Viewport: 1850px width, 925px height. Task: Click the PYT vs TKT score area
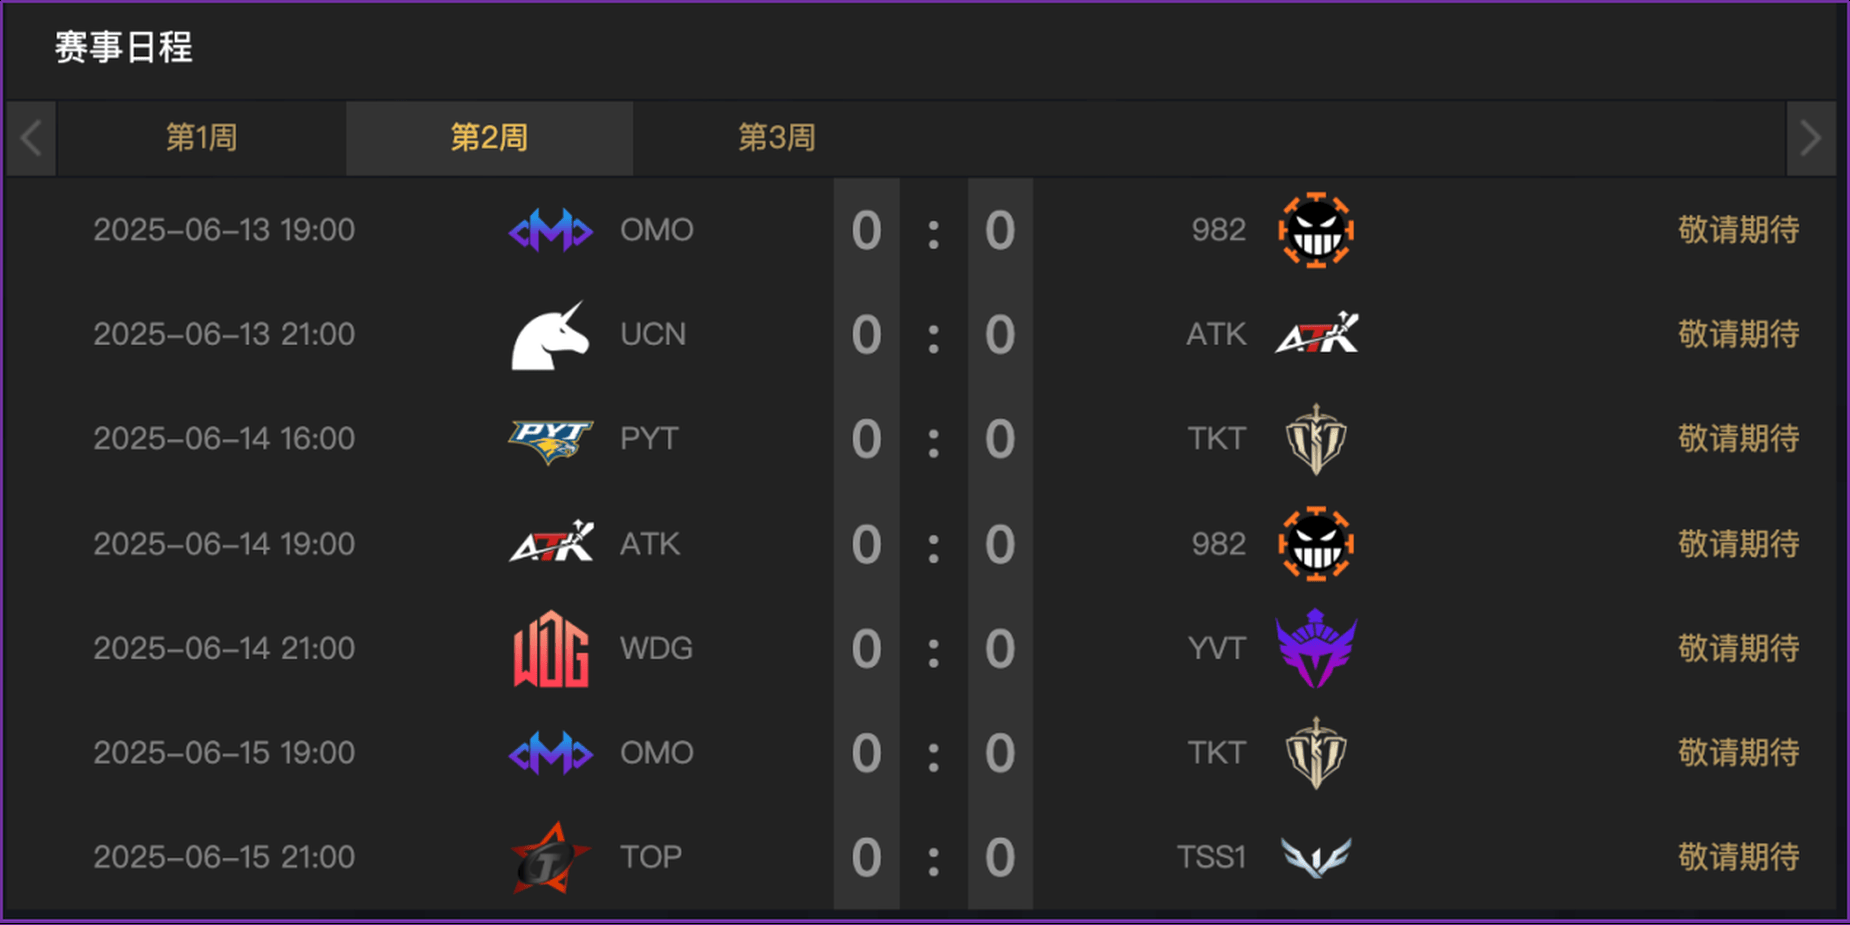coord(933,439)
